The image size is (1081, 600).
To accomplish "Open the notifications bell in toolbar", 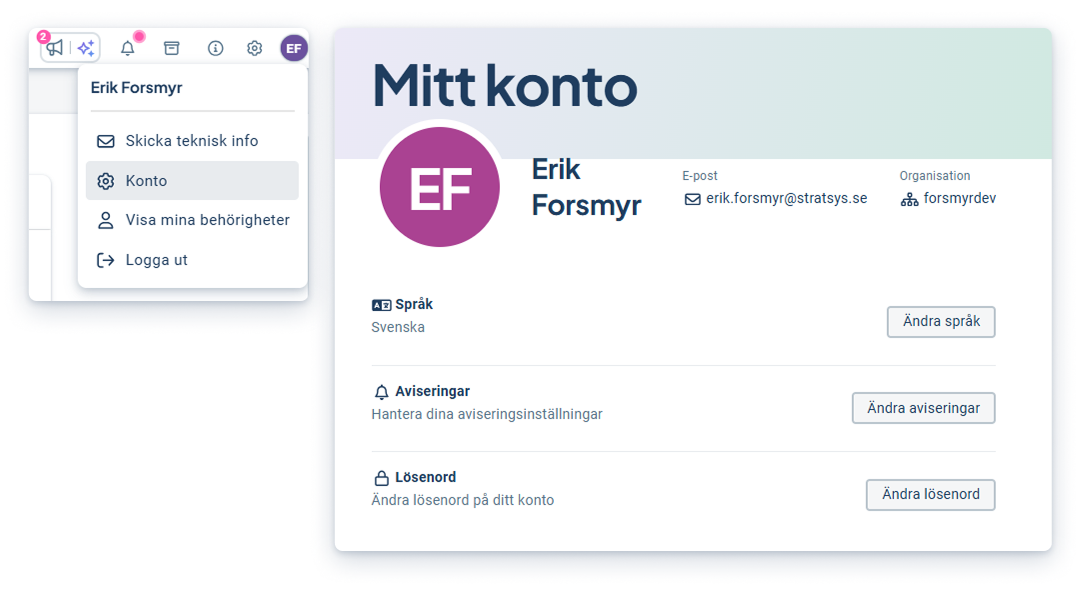I will tap(128, 48).
